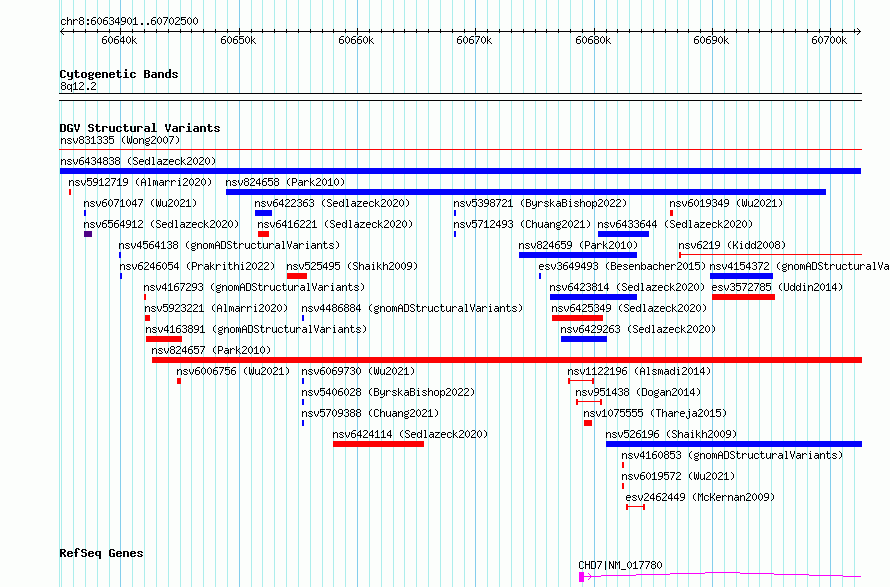The width and height of the screenshot is (890, 587).
Task: Click nsv6219 (Kidd2008) label
Action: (732, 245)
